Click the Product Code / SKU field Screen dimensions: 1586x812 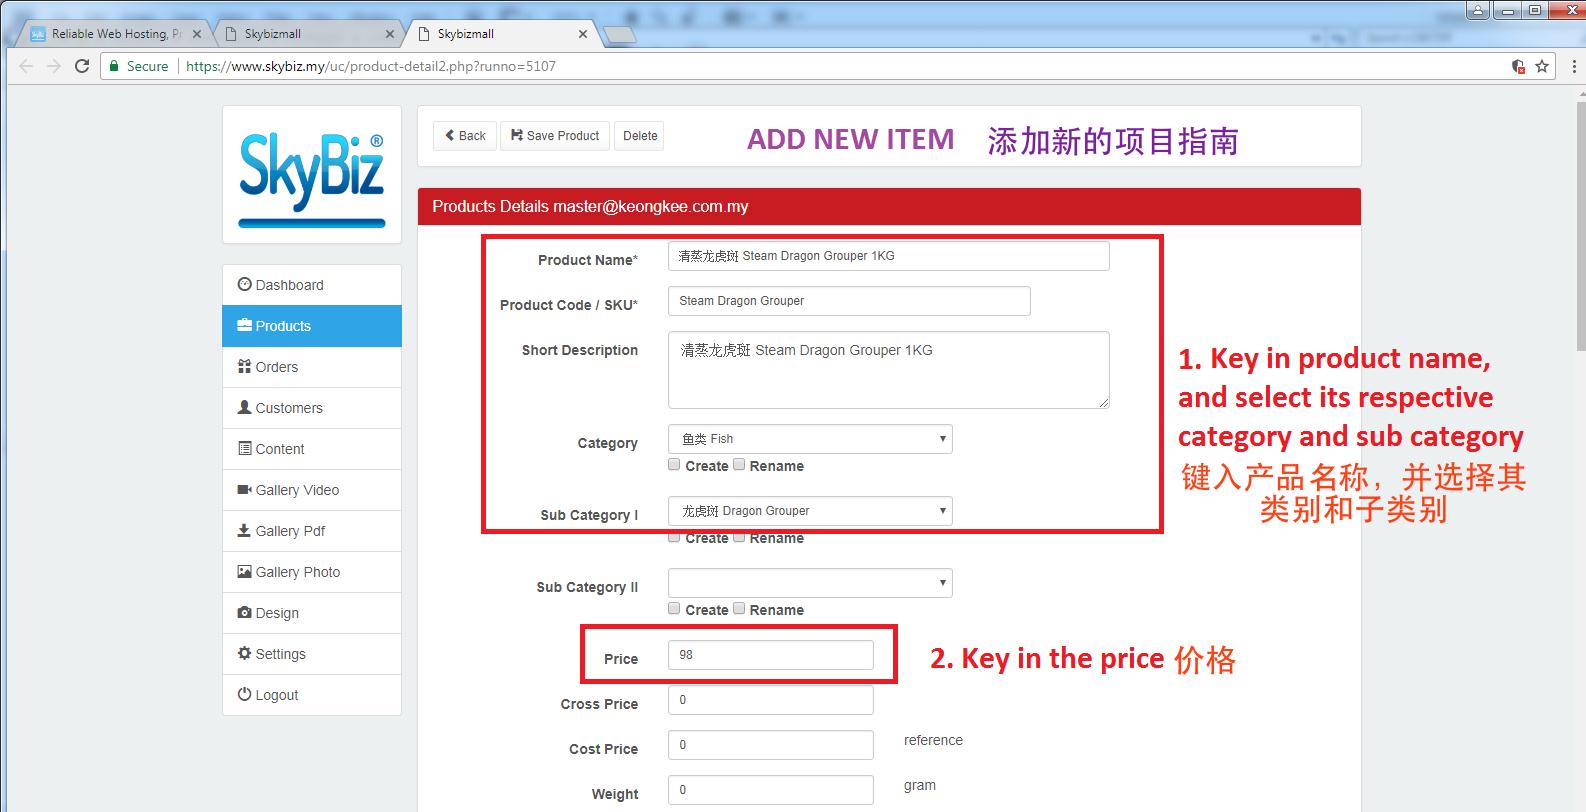pyautogui.click(x=849, y=301)
